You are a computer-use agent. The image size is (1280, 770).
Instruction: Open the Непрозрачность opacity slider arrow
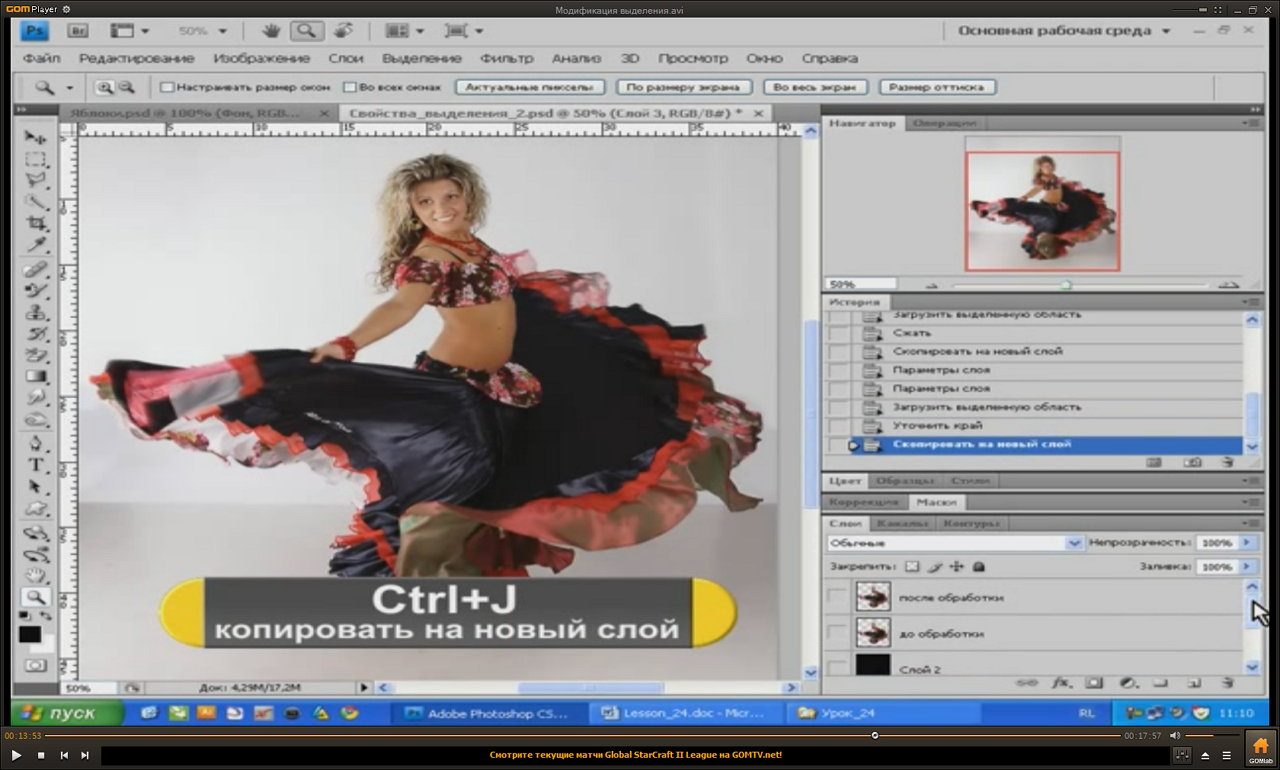click(x=1246, y=542)
